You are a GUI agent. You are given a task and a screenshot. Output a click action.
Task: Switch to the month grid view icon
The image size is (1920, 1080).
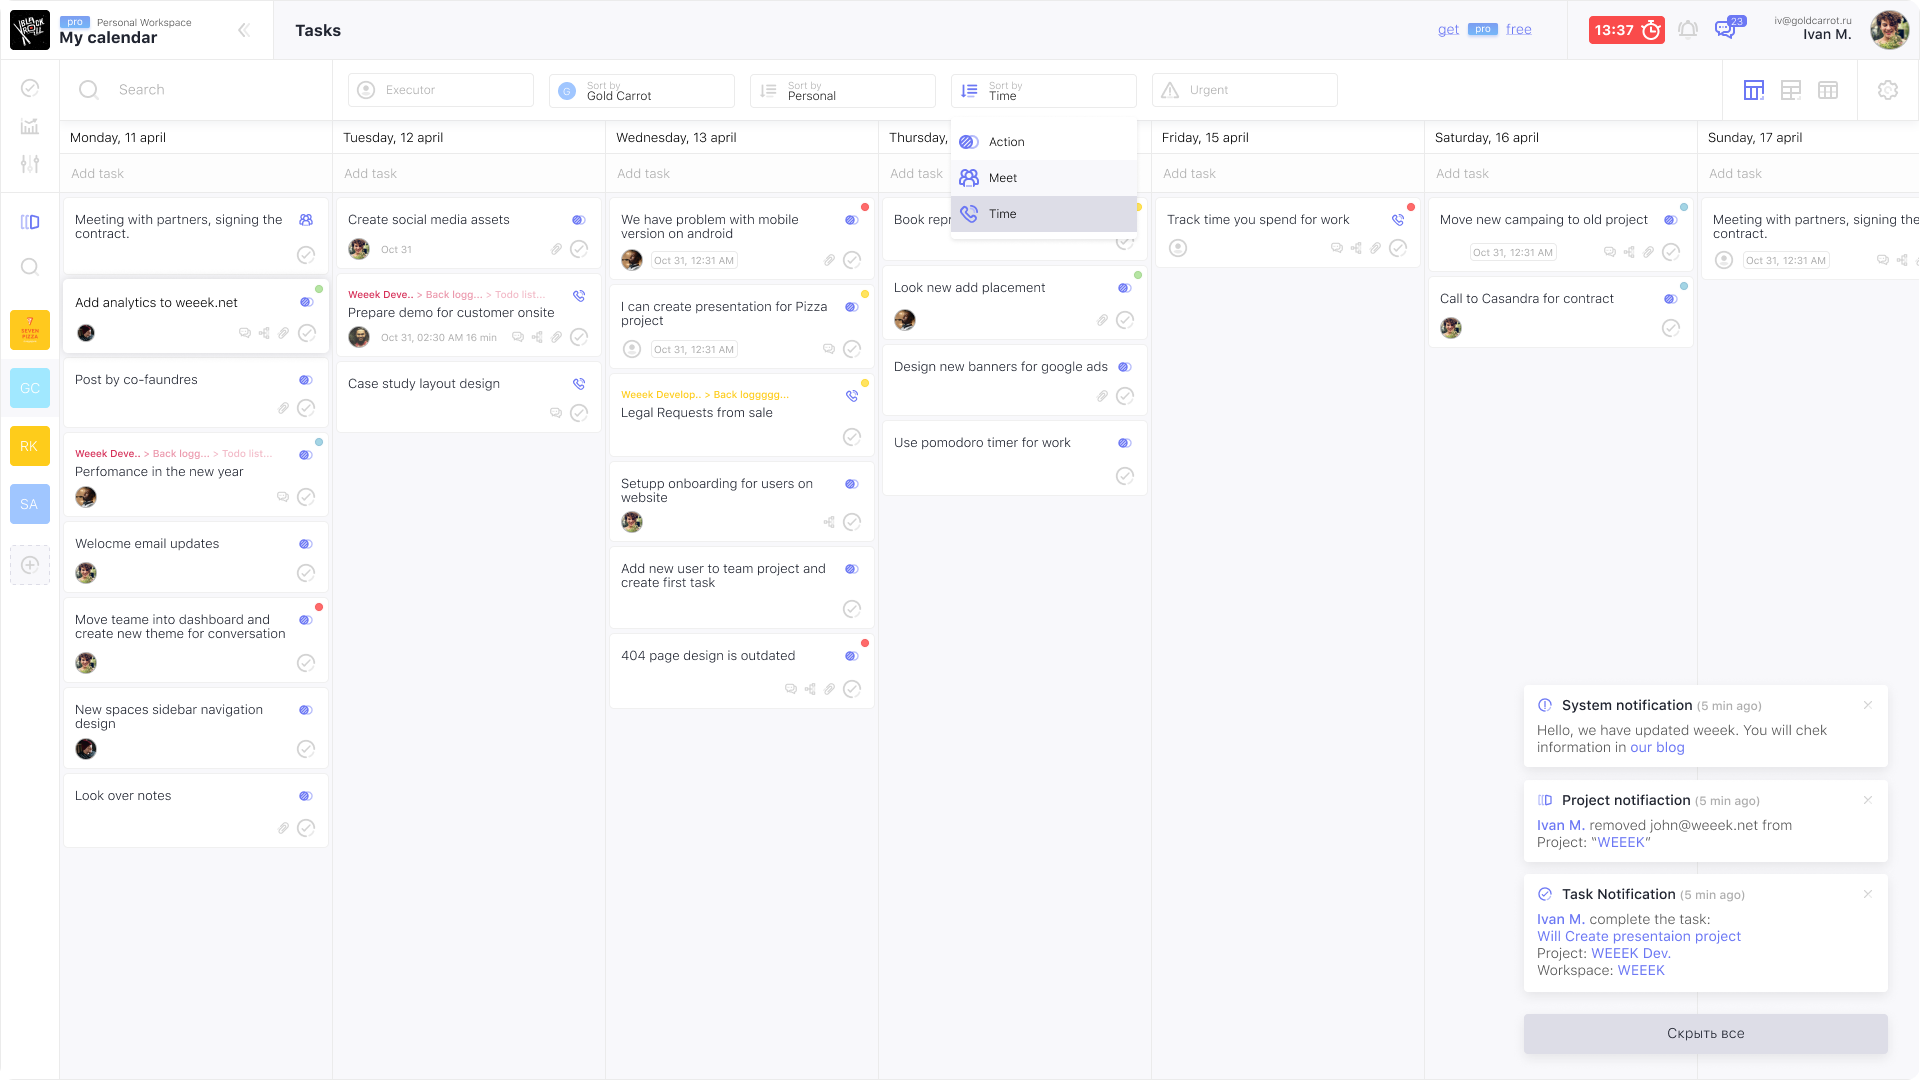[1828, 90]
